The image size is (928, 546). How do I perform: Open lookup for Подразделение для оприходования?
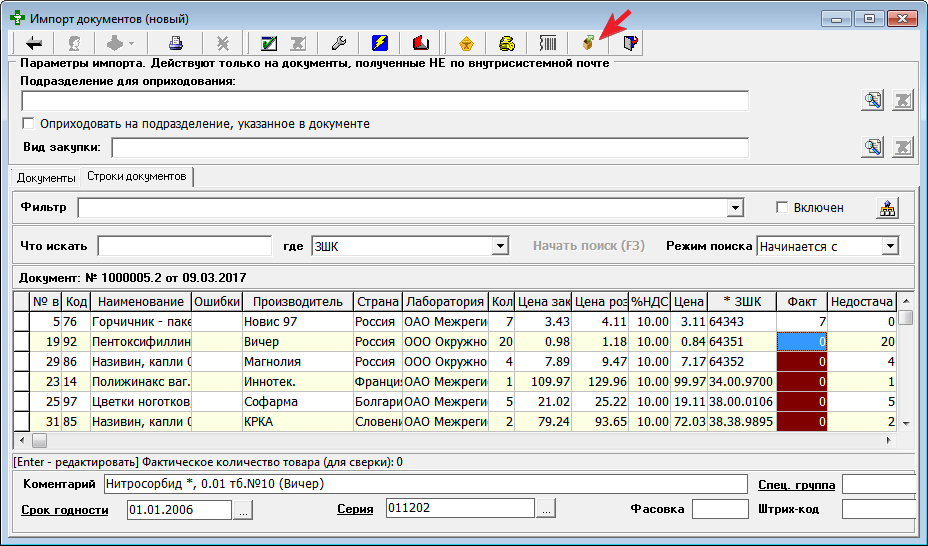click(x=873, y=100)
